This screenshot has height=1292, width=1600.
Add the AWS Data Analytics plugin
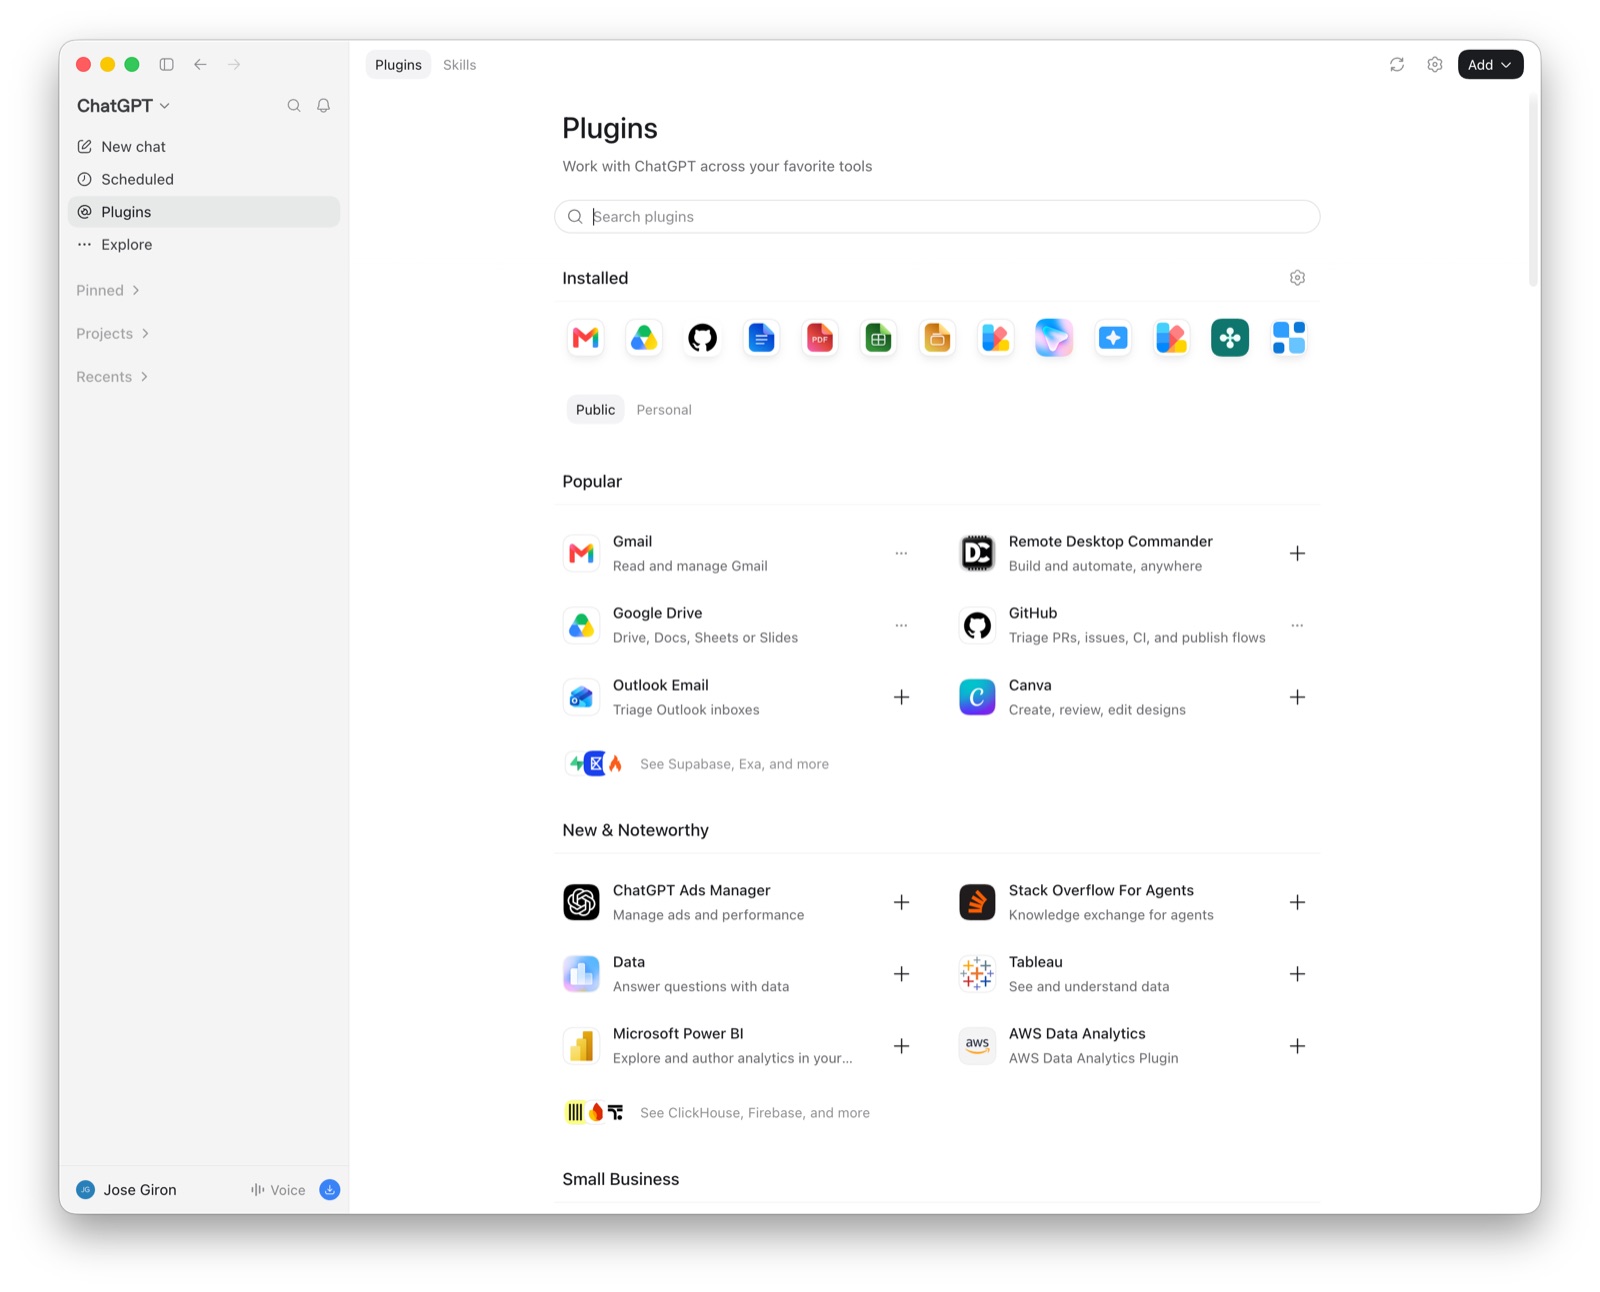(x=1297, y=1046)
